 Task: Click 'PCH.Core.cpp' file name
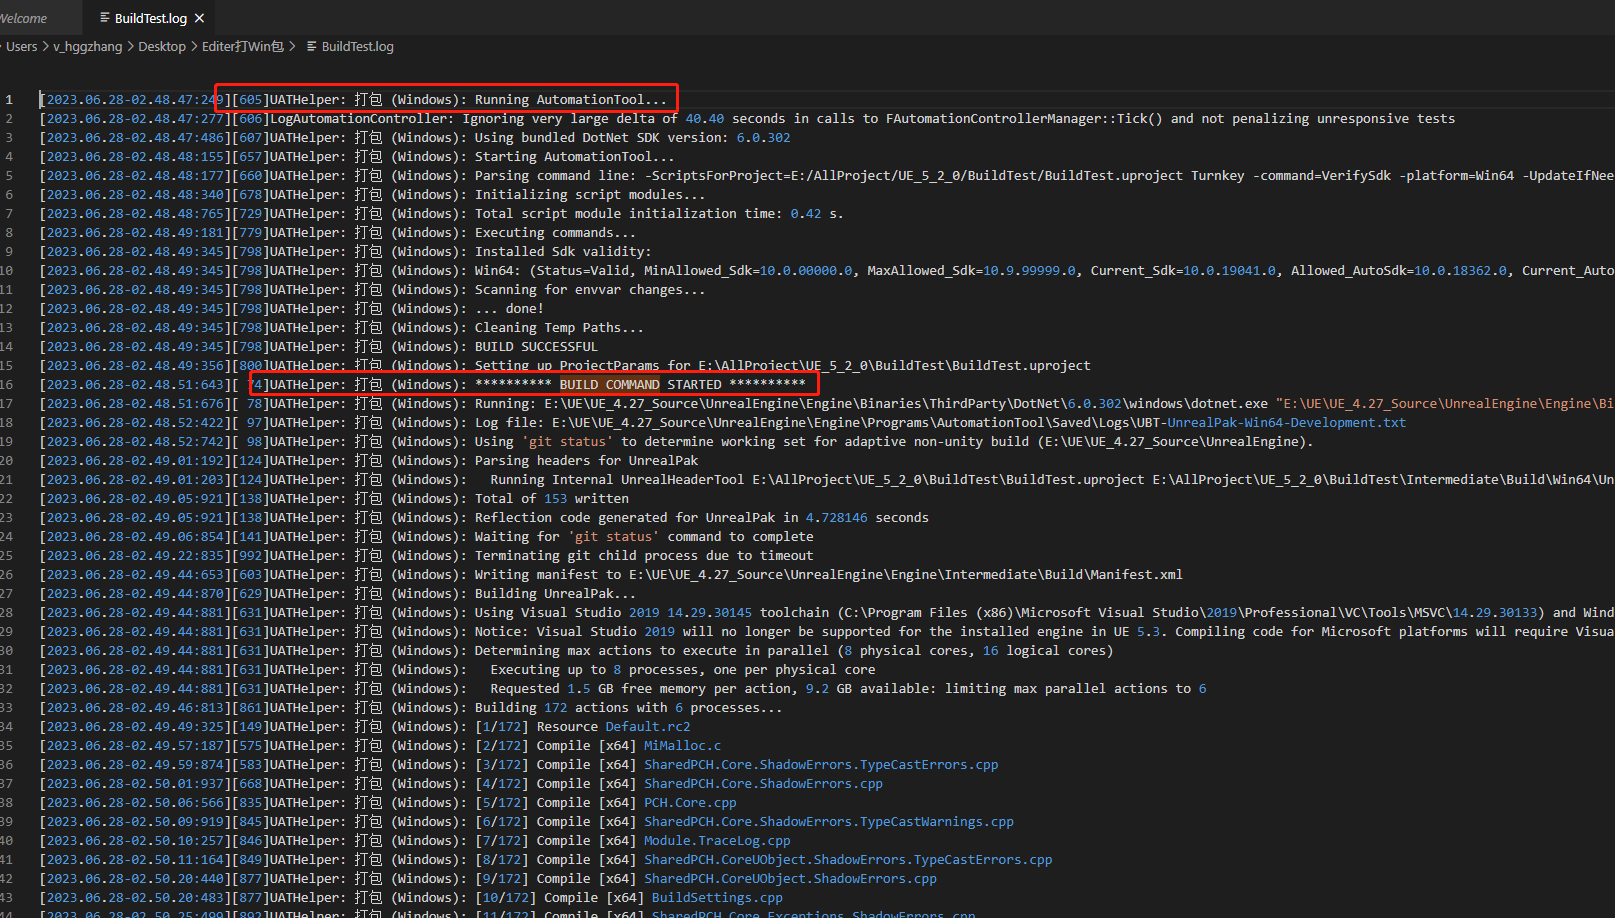[690, 803]
